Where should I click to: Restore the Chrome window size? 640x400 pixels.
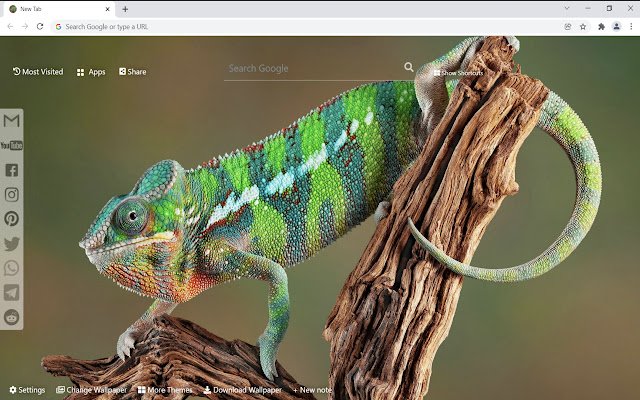click(x=609, y=8)
